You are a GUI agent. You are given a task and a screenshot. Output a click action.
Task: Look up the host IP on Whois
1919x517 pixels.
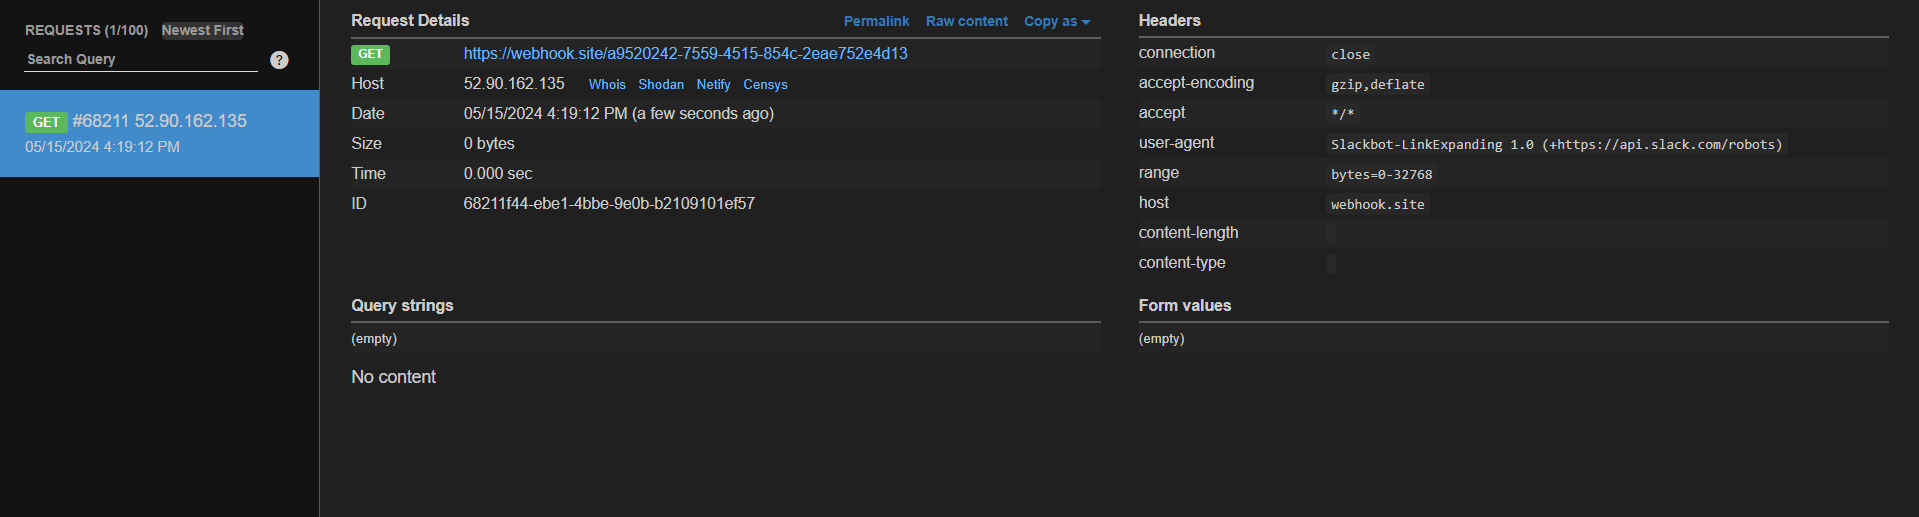607,85
